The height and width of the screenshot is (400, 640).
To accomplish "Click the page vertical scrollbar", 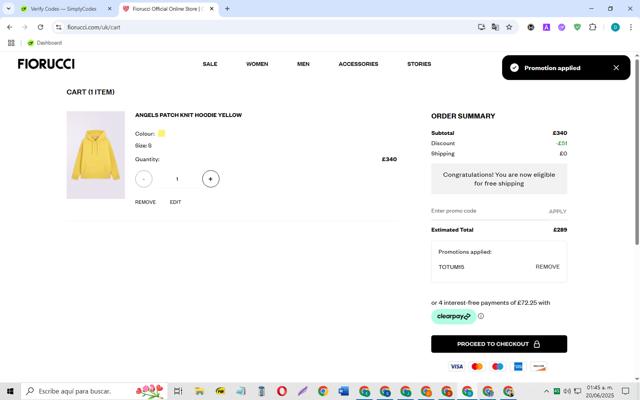I will [x=637, y=151].
